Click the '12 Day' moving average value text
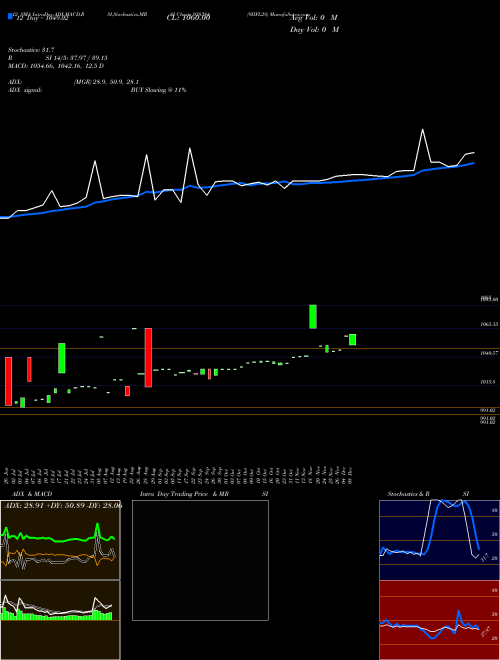The image size is (500, 660). click(42, 18)
